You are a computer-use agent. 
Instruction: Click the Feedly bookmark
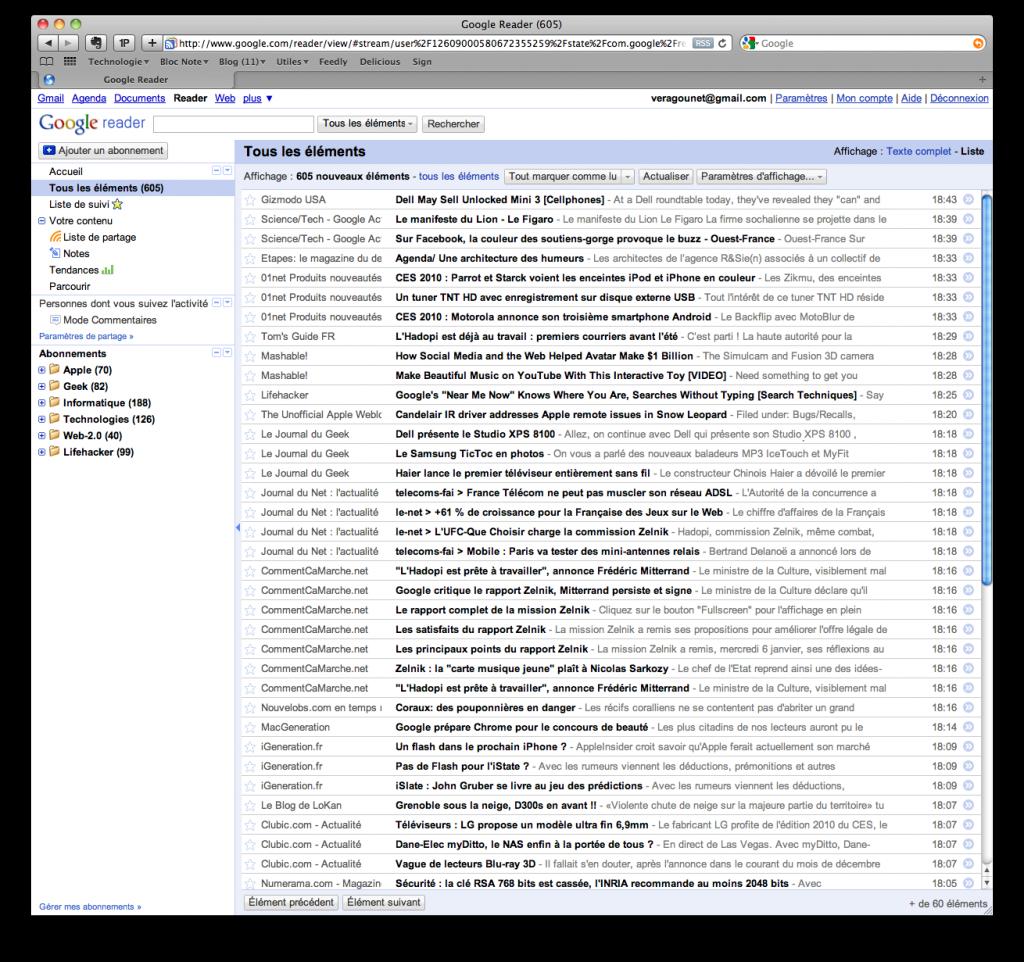(333, 61)
